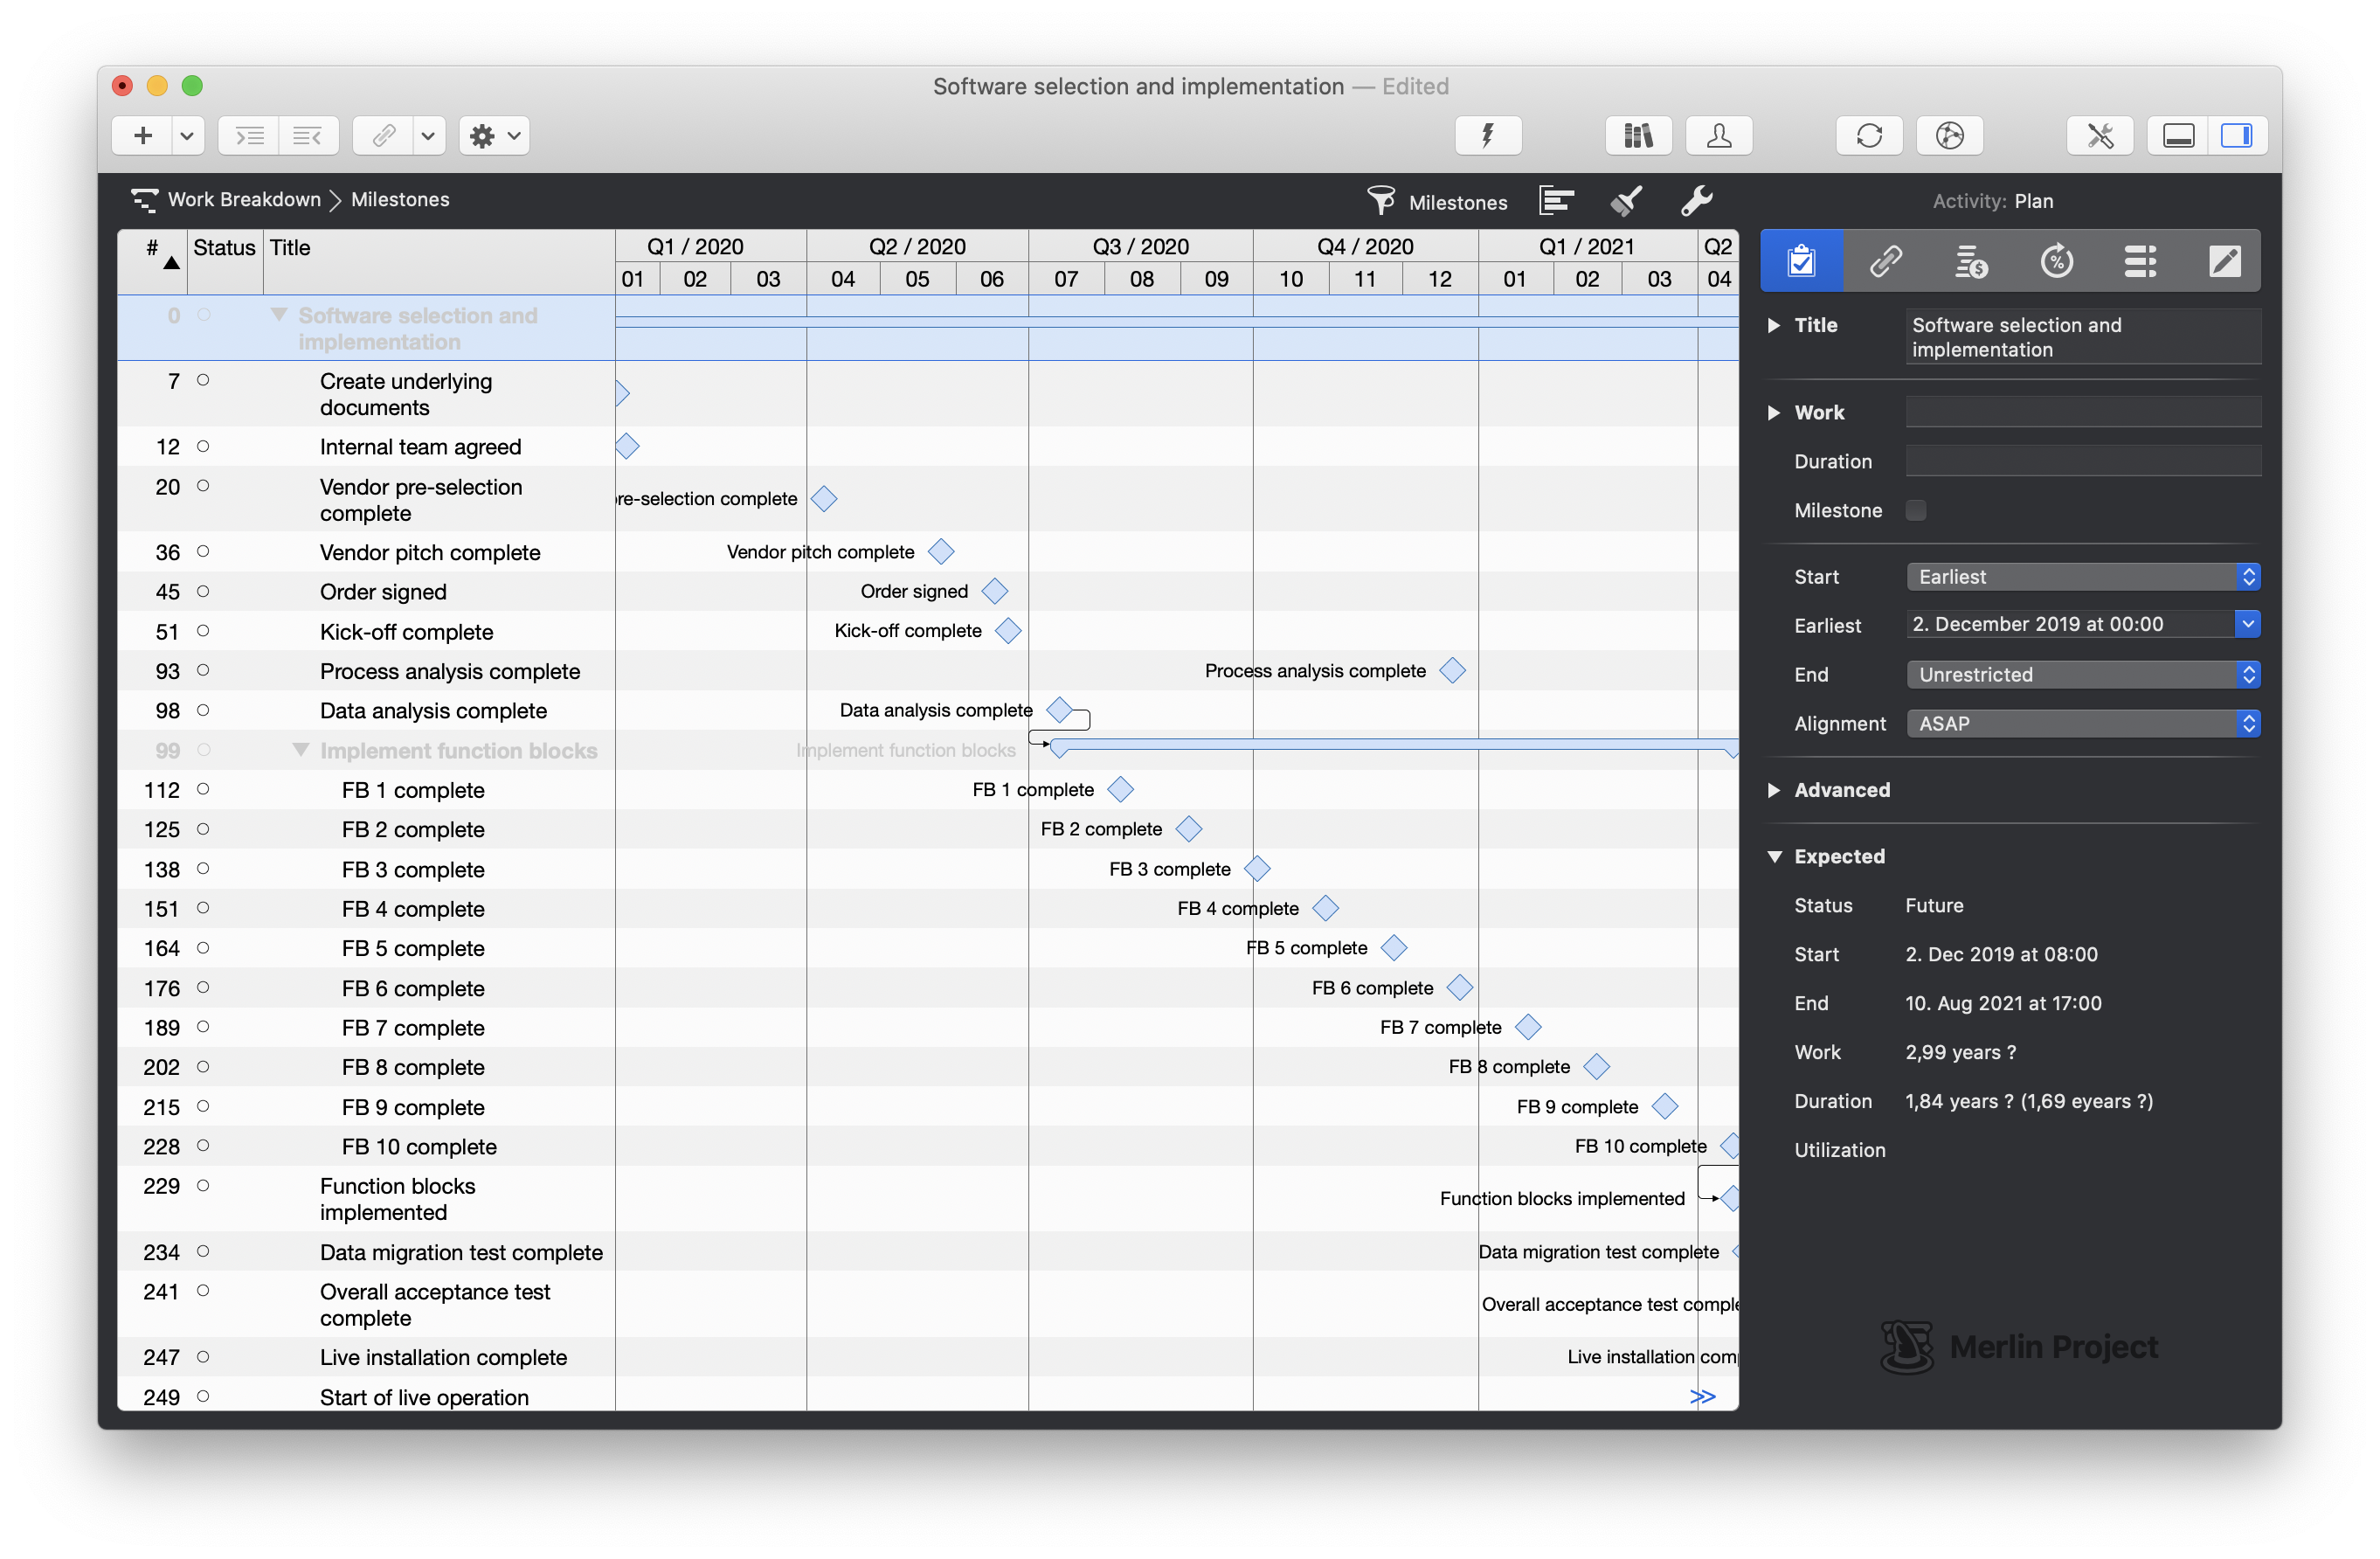Sort by the # column header
Screen dimensions: 2380x1559
point(152,260)
